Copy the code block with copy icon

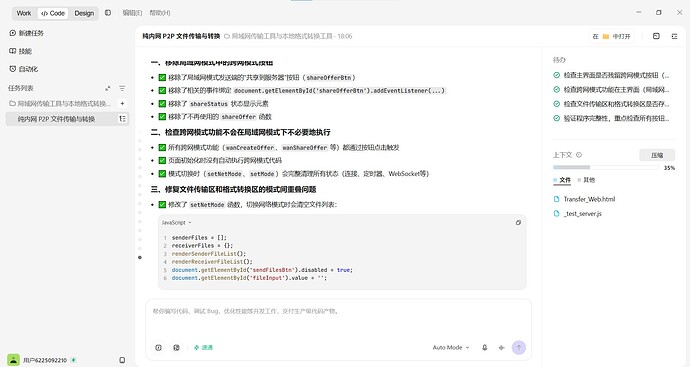[x=518, y=223]
